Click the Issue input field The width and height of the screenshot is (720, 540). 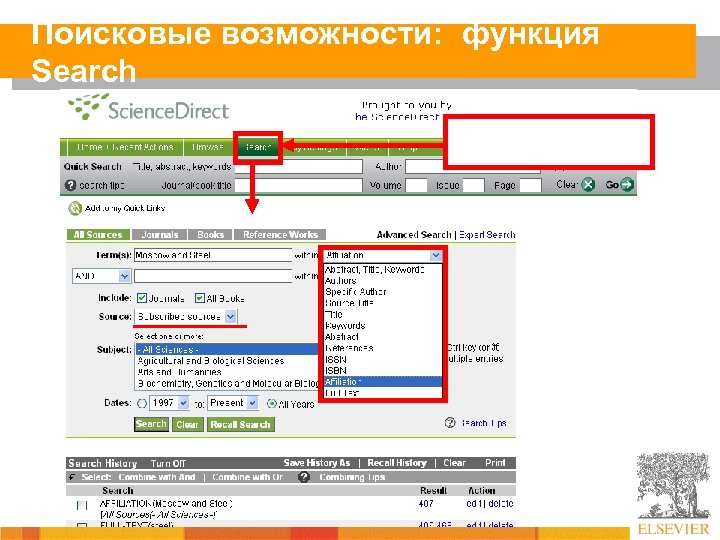click(473, 186)
